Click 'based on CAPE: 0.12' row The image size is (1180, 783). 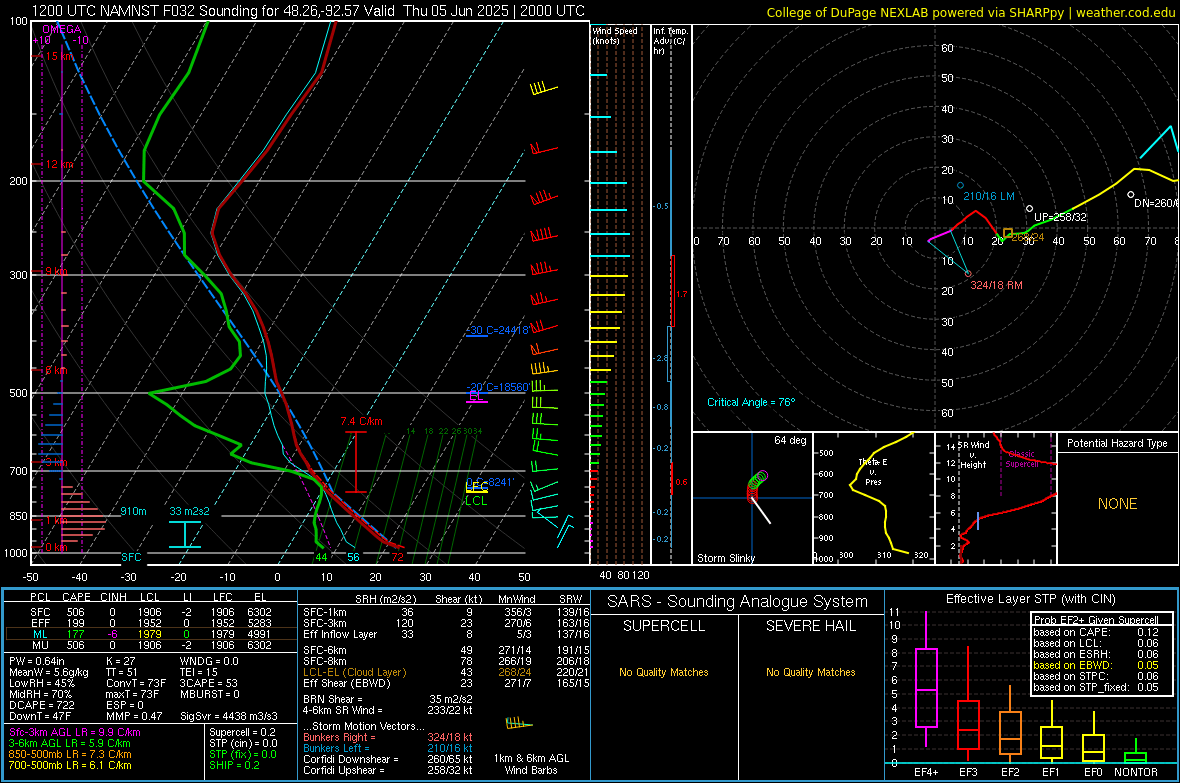1096,632
